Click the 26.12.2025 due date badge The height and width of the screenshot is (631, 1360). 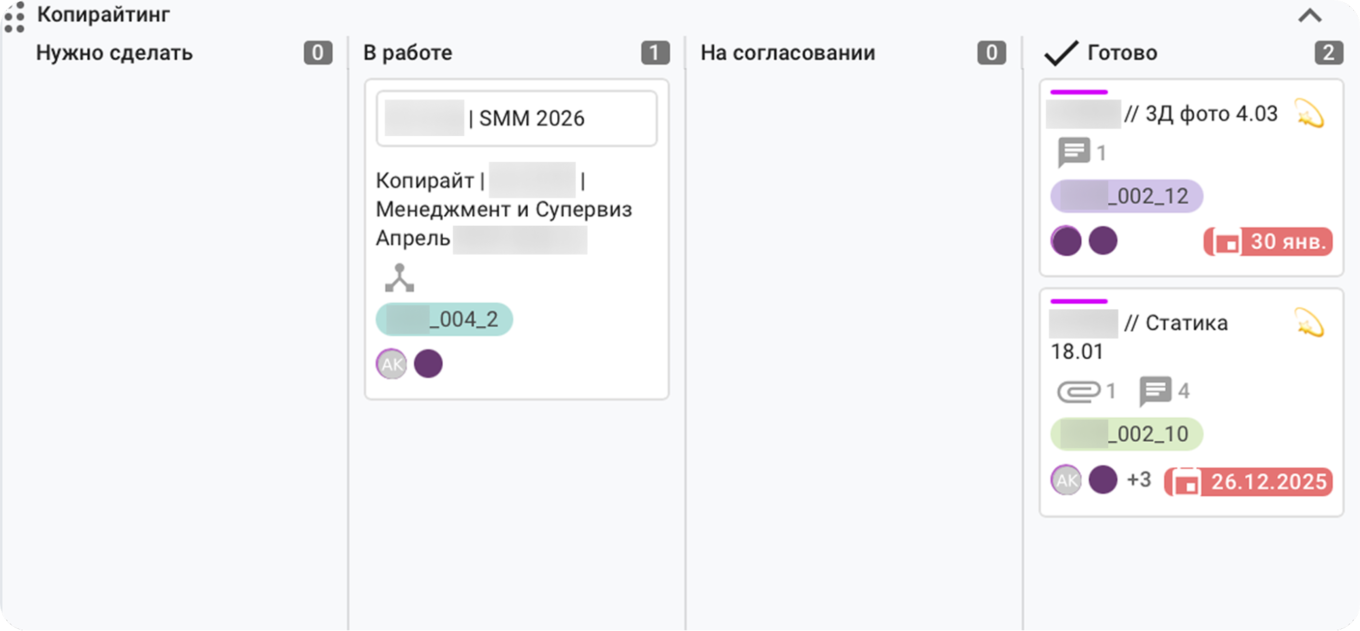[x=1249, y=481]
